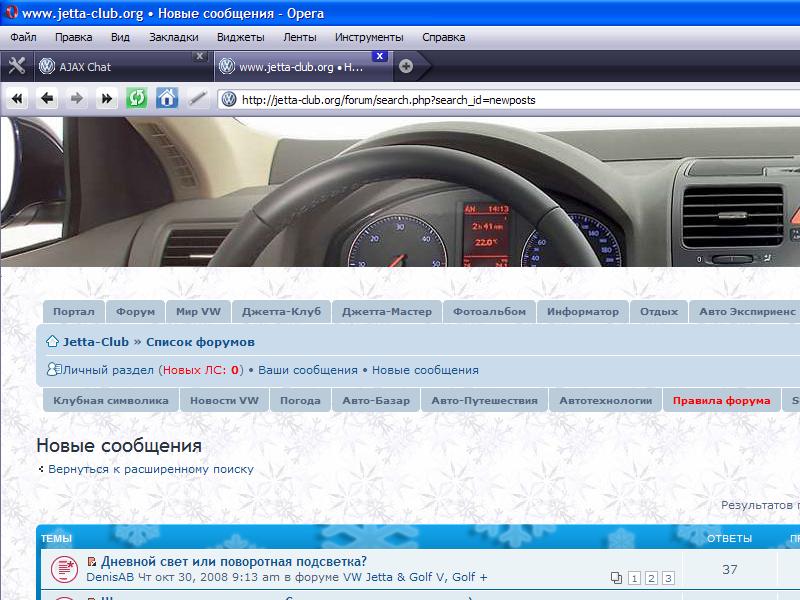Open the Фотоальбом navigation tab
800x600 pixels.
(x=488, y=312)
